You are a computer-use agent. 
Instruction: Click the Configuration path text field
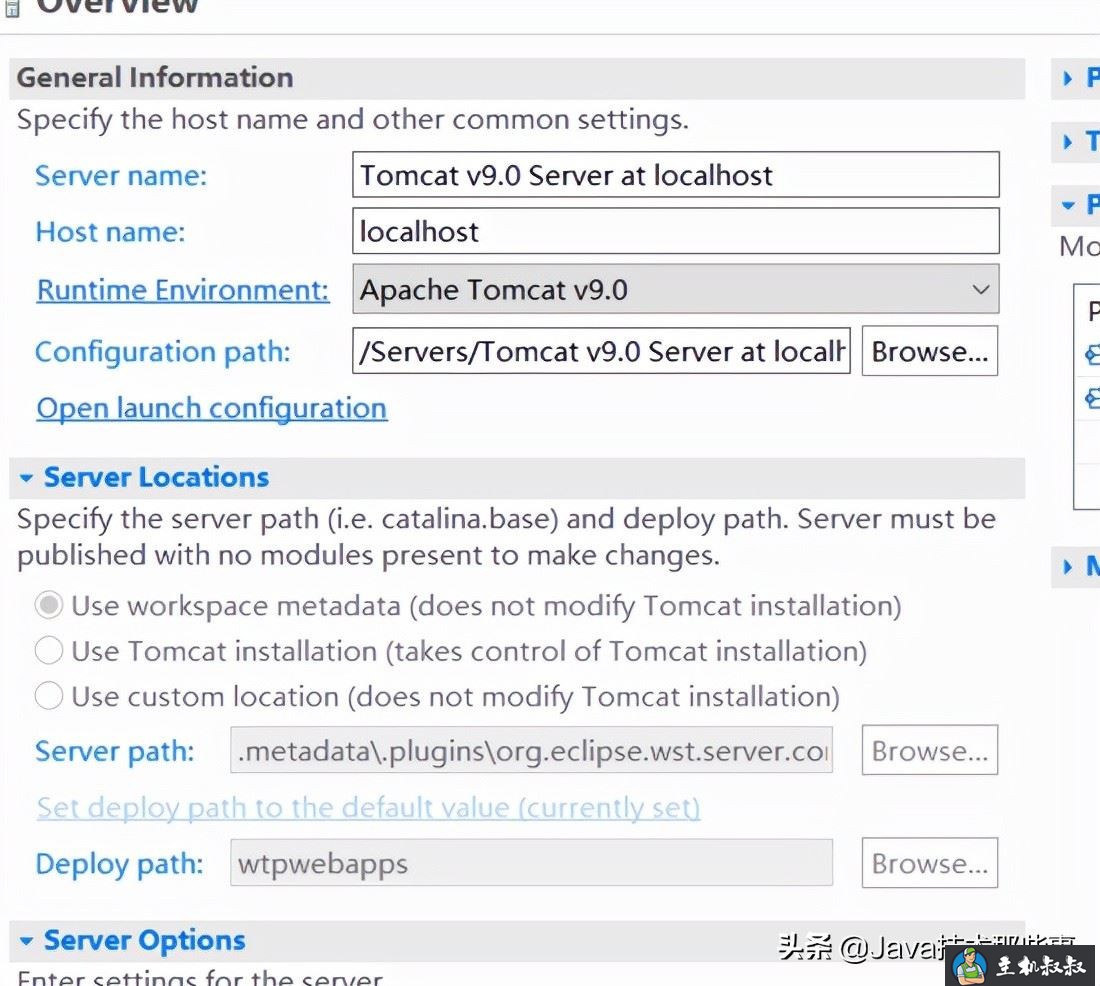point(601,351)
